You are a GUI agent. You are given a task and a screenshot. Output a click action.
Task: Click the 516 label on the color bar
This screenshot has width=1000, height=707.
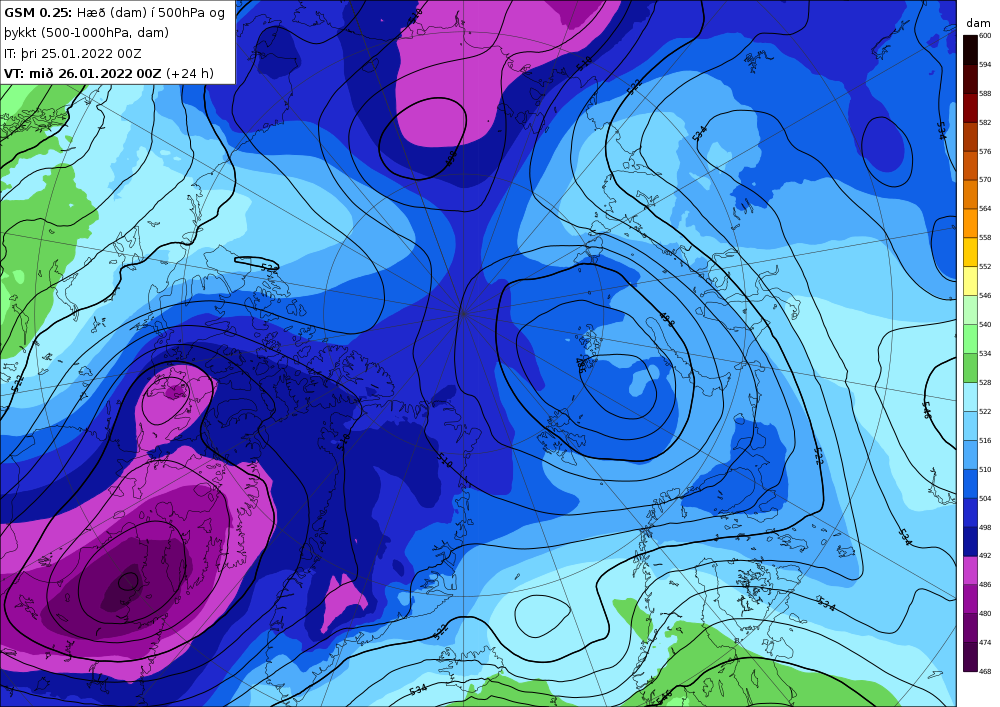tap(985, 441)
